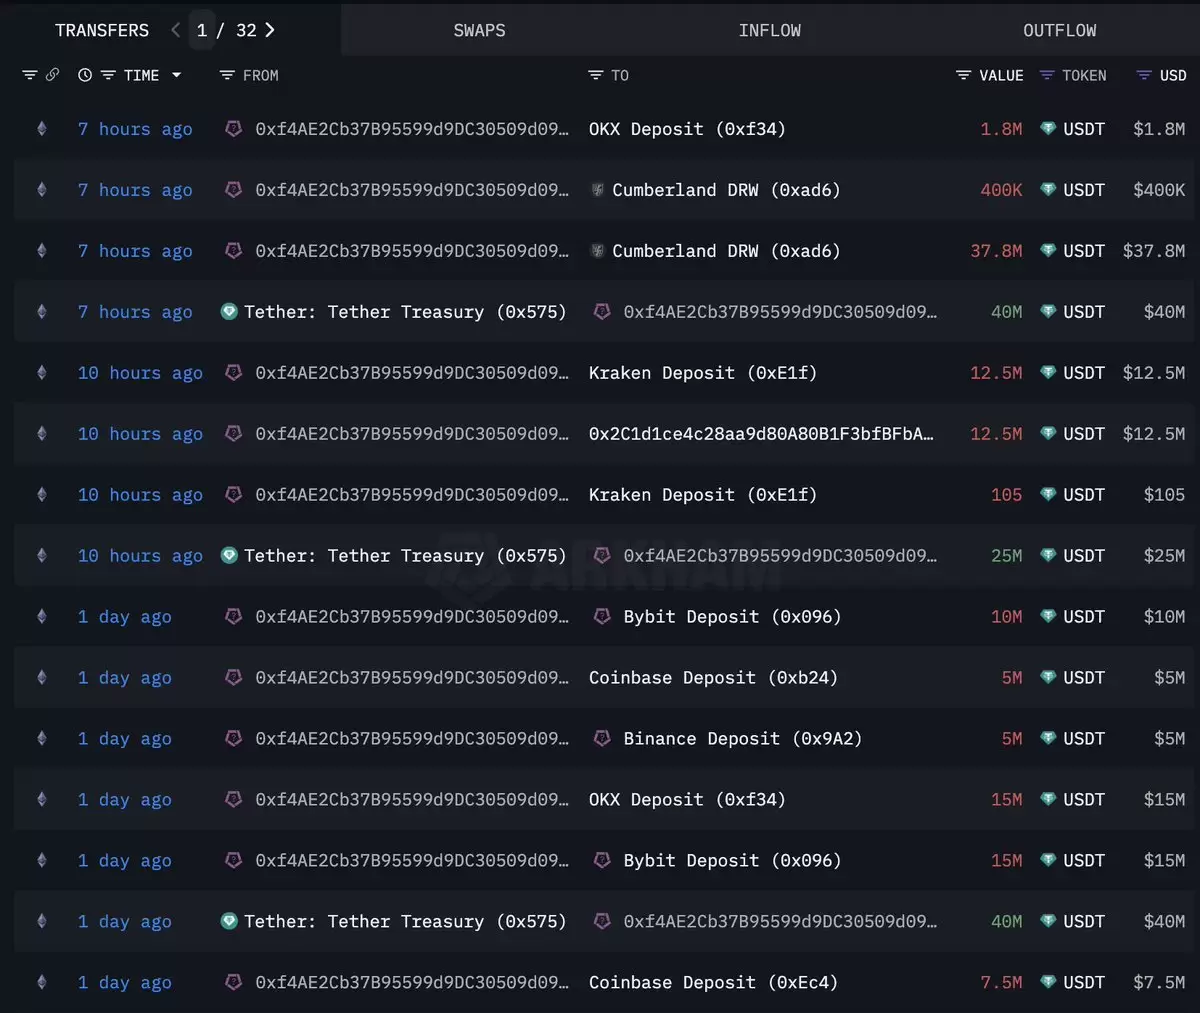
Task: Click the Ethereum icon in the OKX Deposit (0xf34) 1.8M row
Action: [x=42, y=128]
